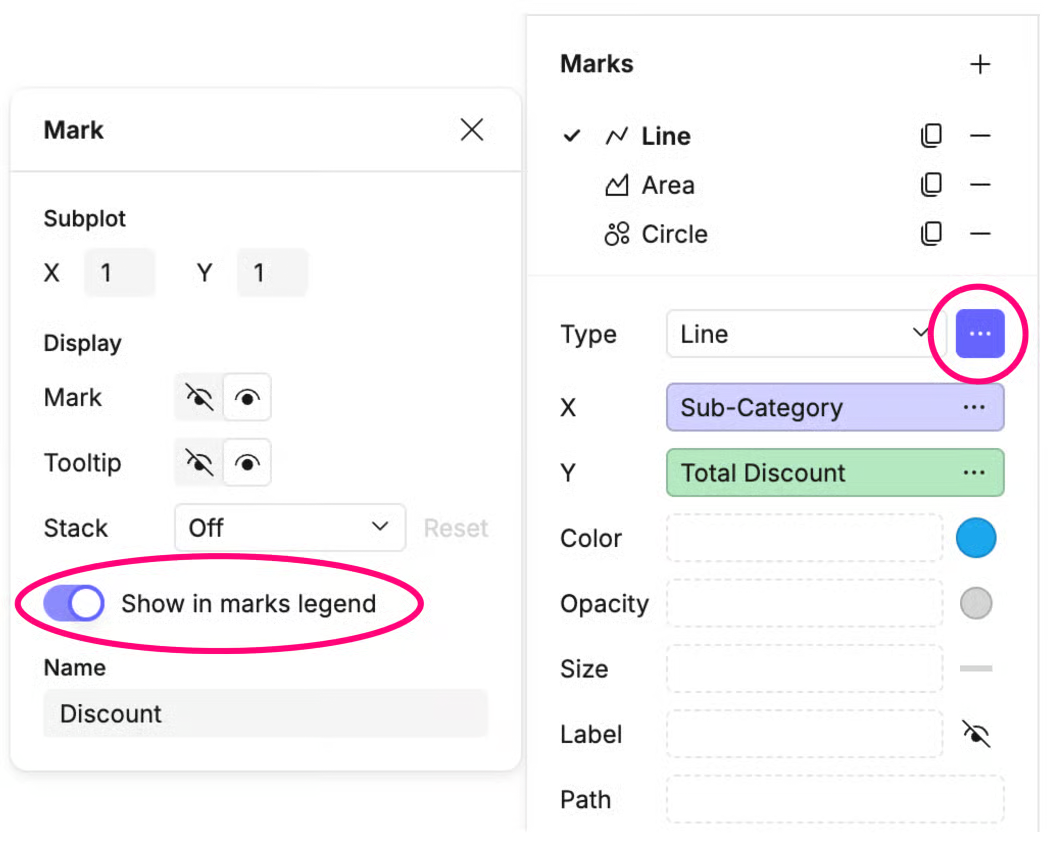
Task: Open mark options via purple ellipsis button
Action: [980, 334]
